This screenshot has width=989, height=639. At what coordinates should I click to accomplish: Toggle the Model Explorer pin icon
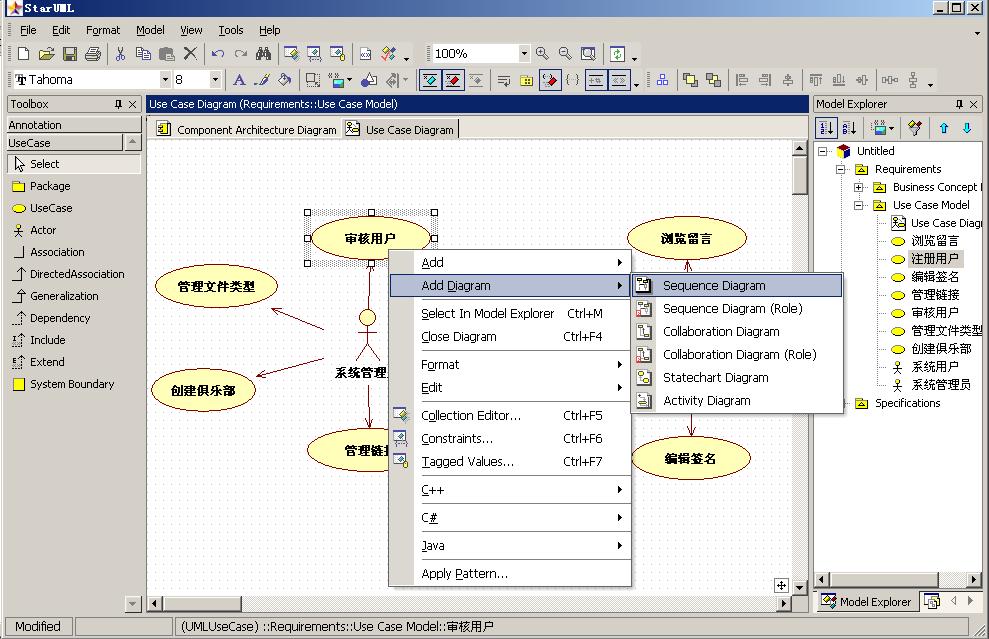(x=960, y=103)
